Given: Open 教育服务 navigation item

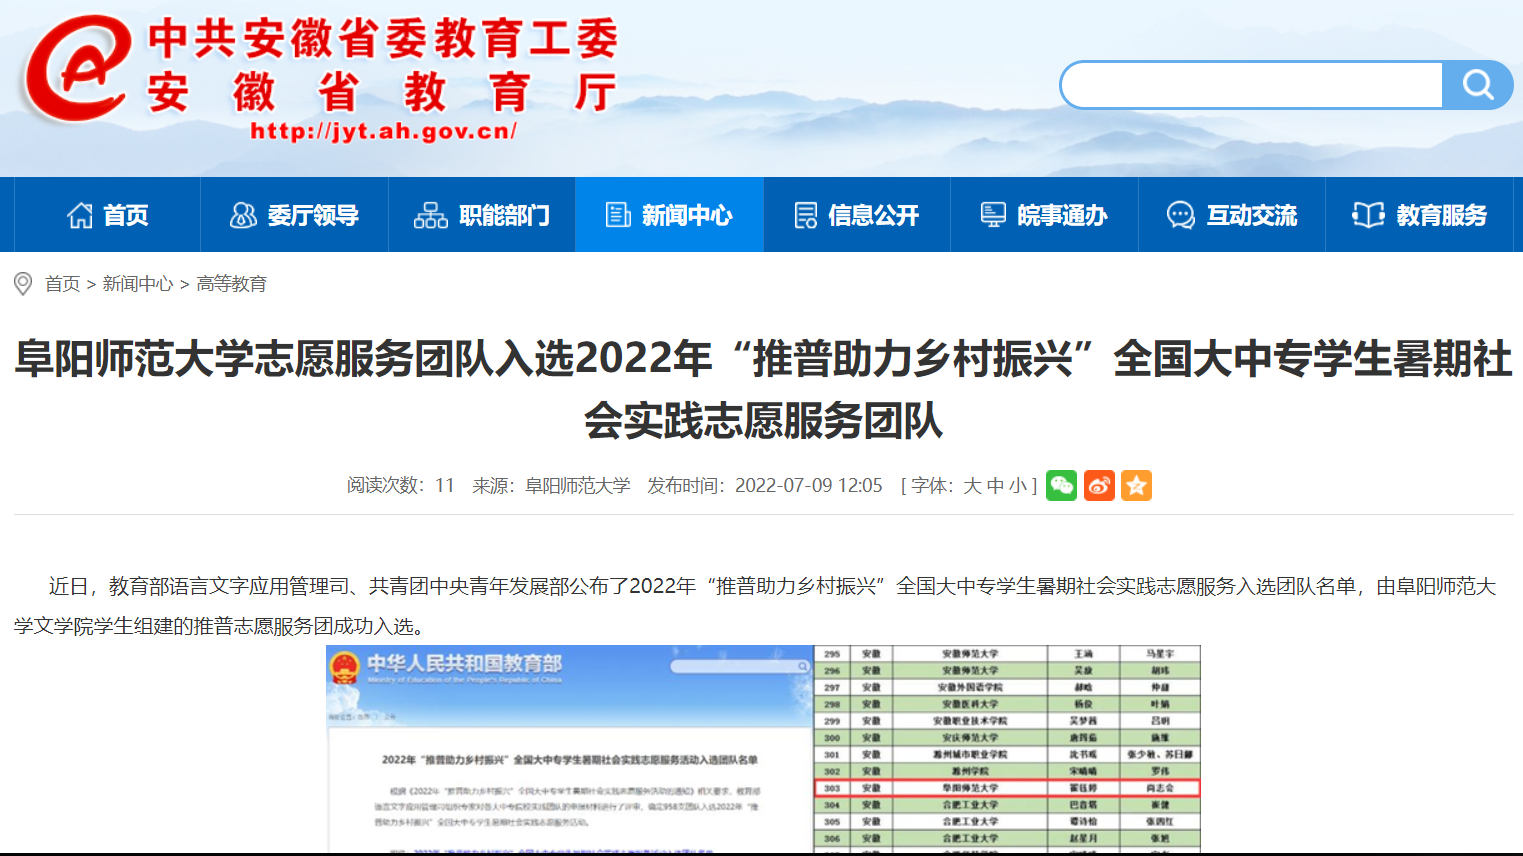Looking at the screenshot, I should coord(1420,215).
